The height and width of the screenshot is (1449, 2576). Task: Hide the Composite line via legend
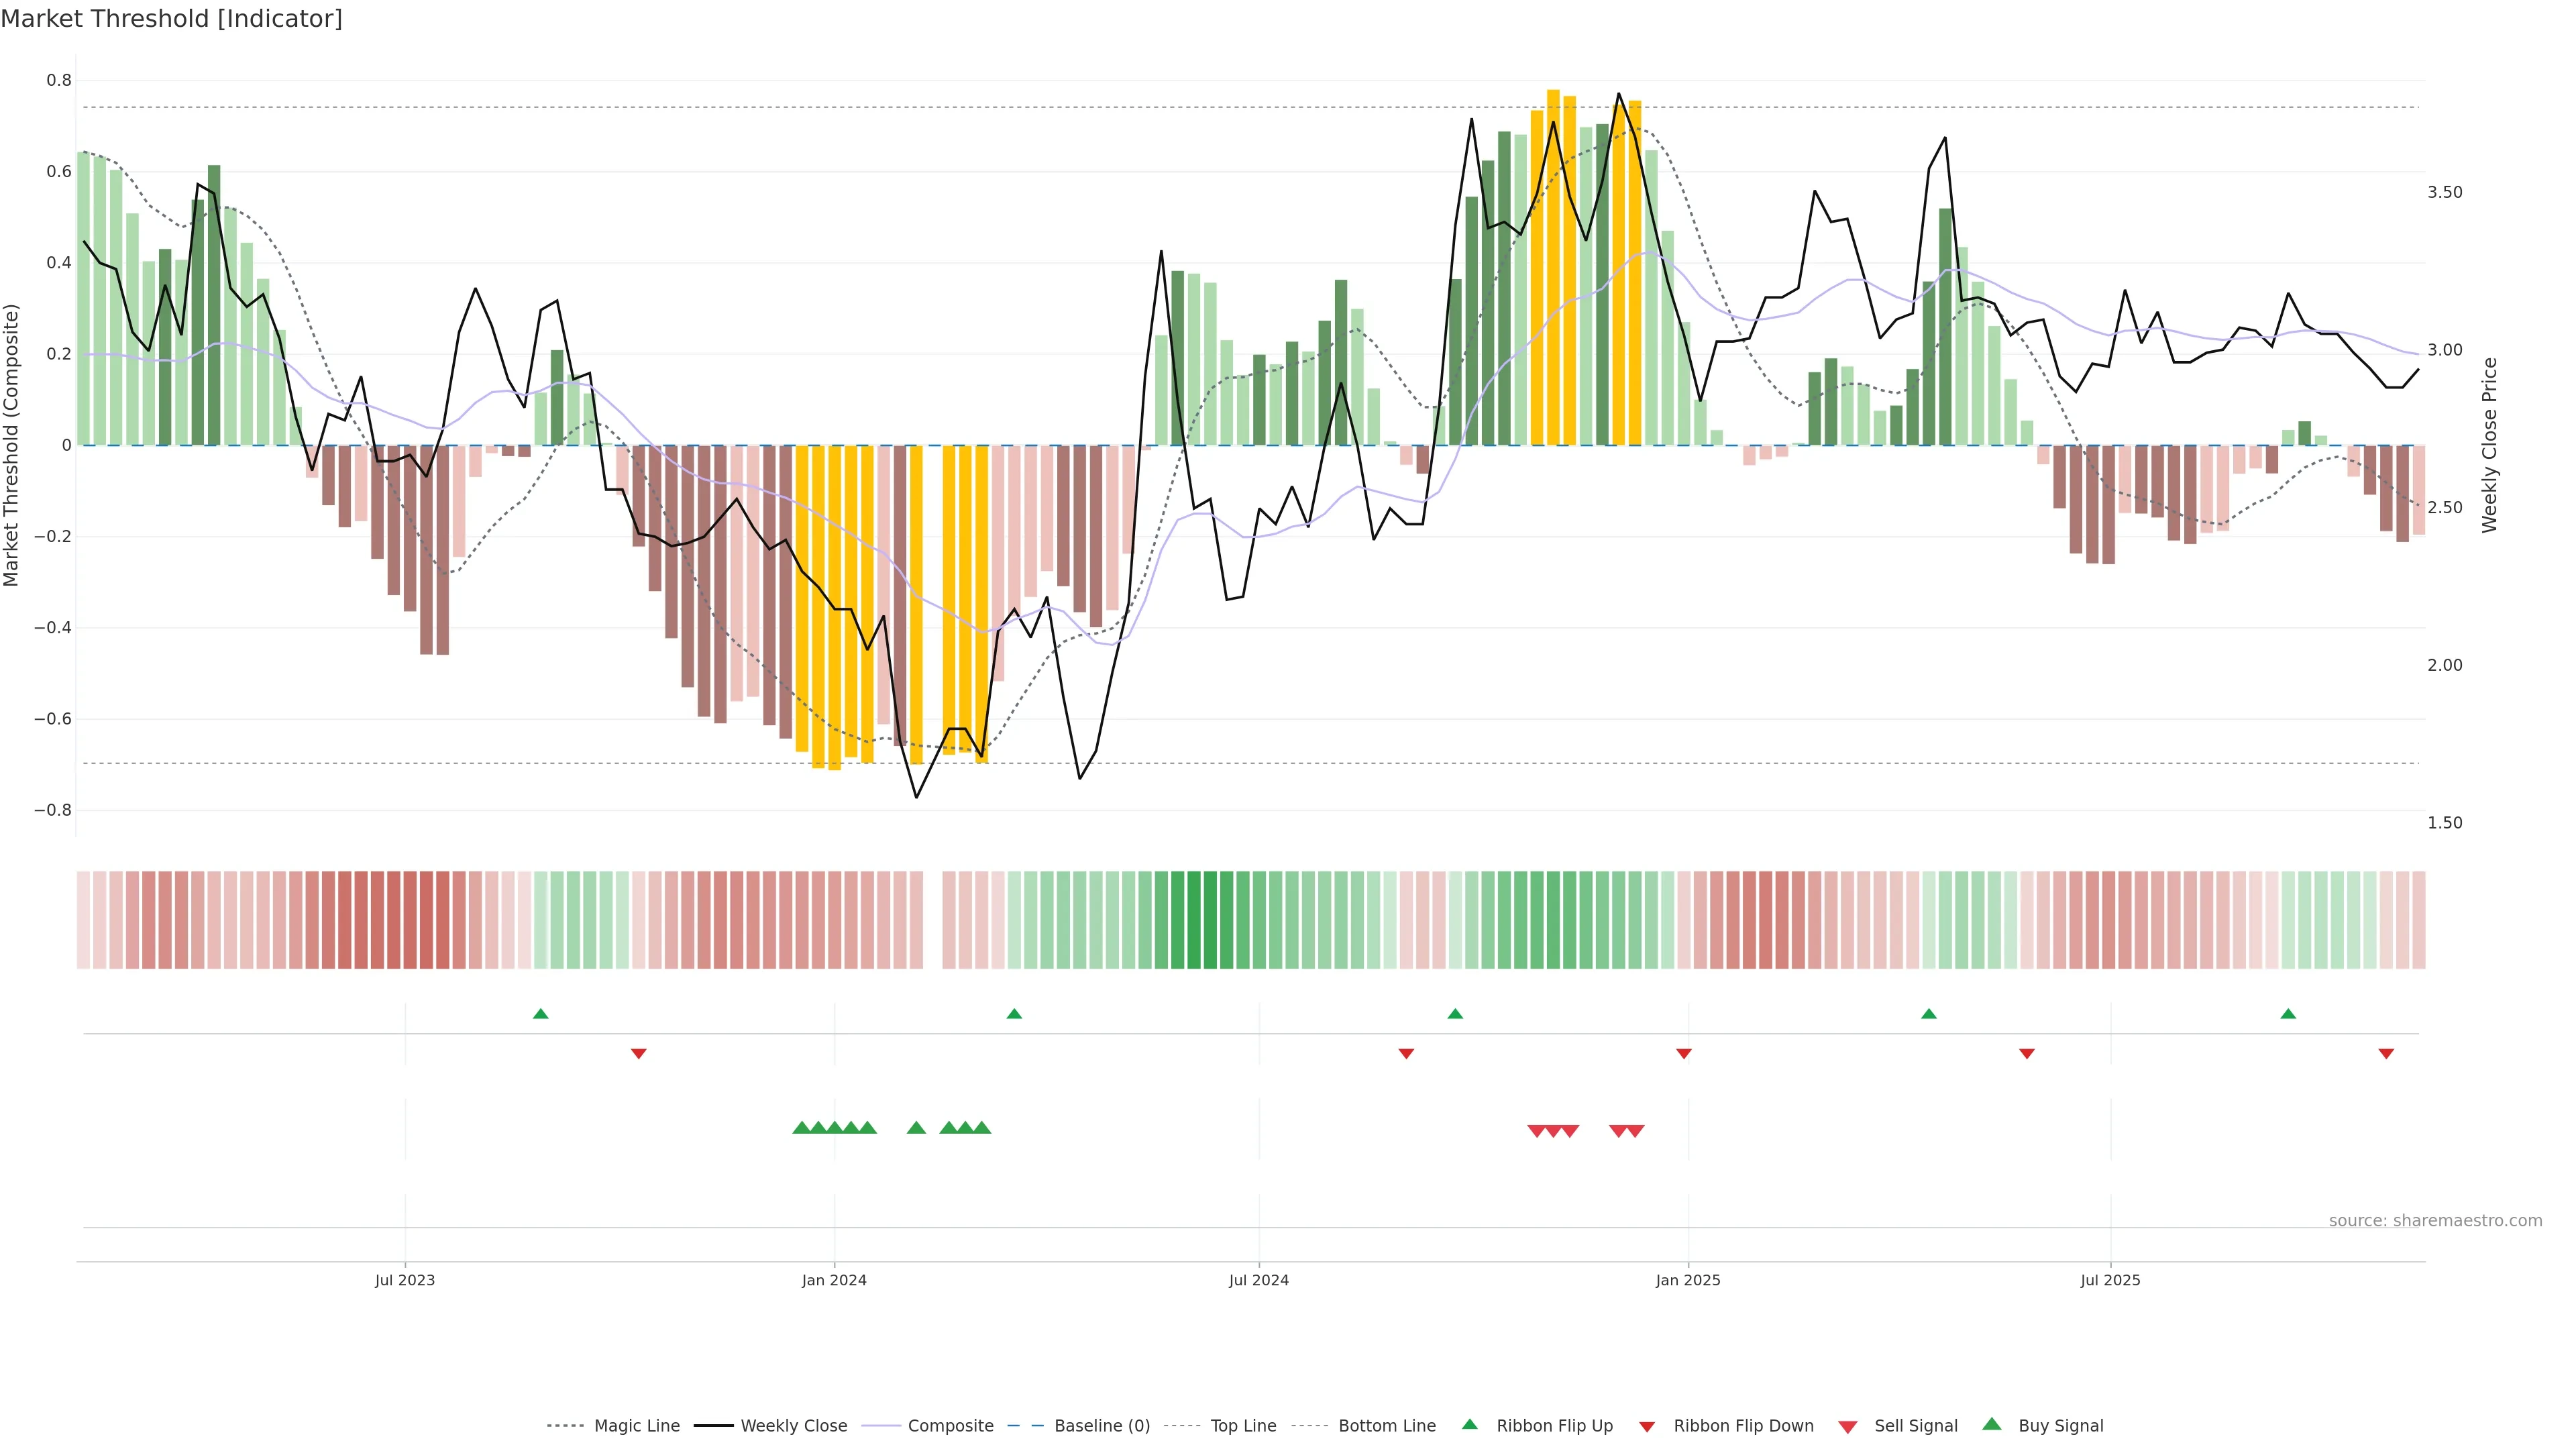950,1426
